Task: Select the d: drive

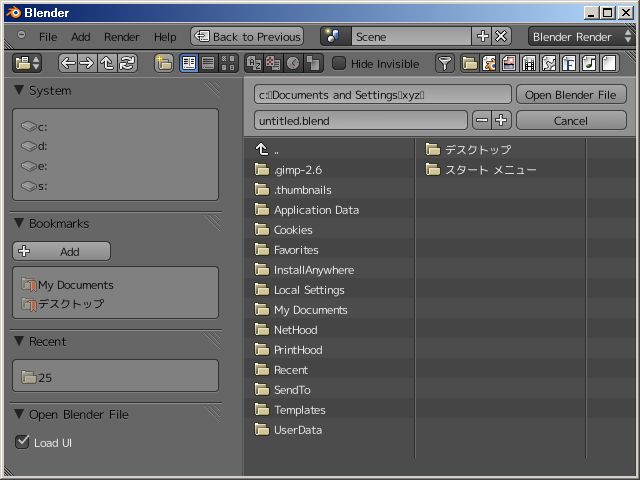Action: tap(34, 146)
